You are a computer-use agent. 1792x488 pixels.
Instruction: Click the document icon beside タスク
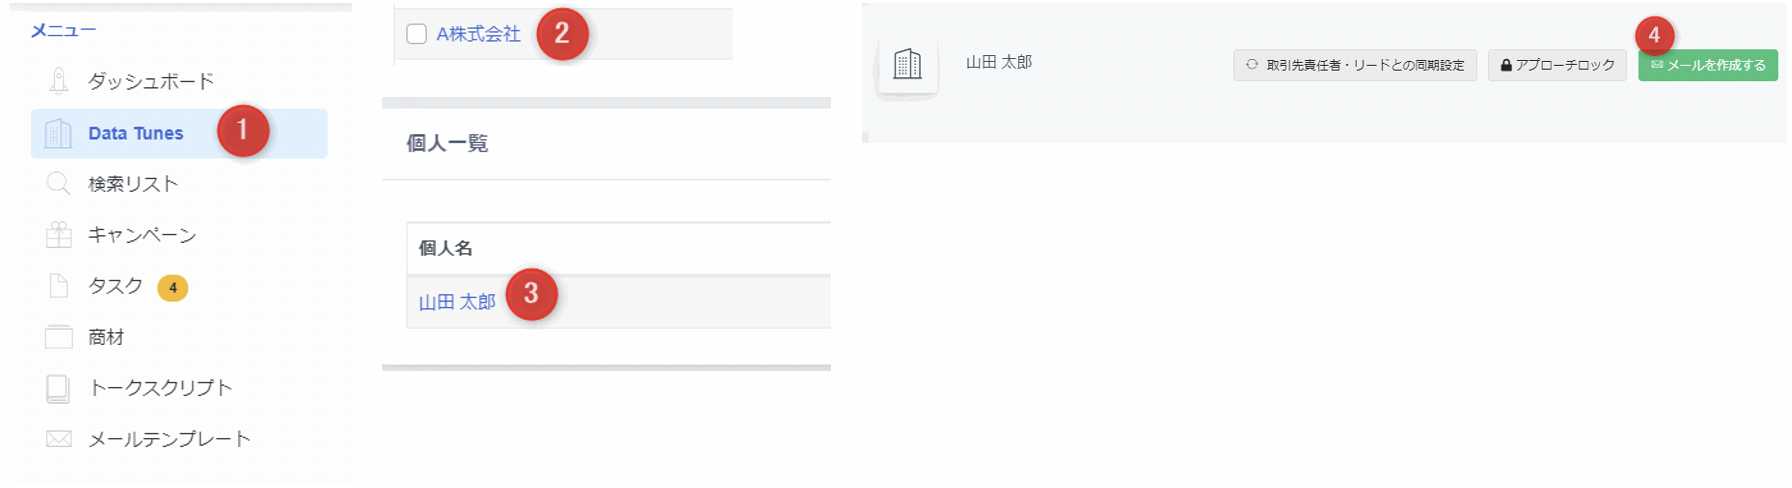(x=59, y=286)
